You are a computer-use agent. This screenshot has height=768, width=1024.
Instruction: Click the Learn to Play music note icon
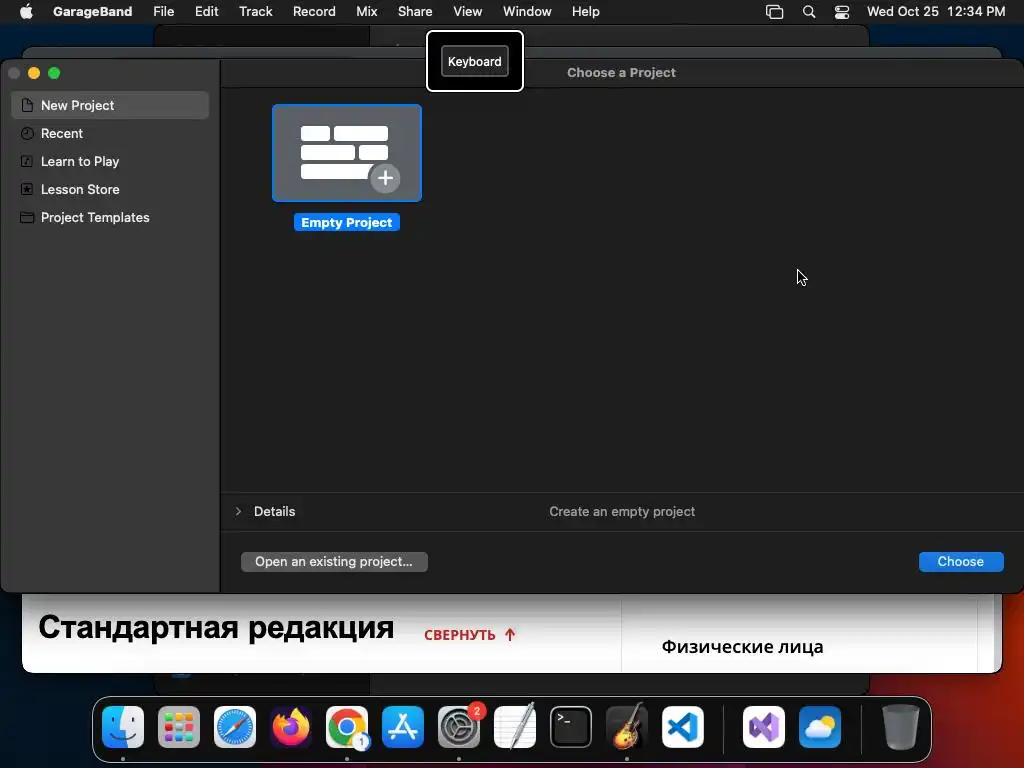(27, 161)
